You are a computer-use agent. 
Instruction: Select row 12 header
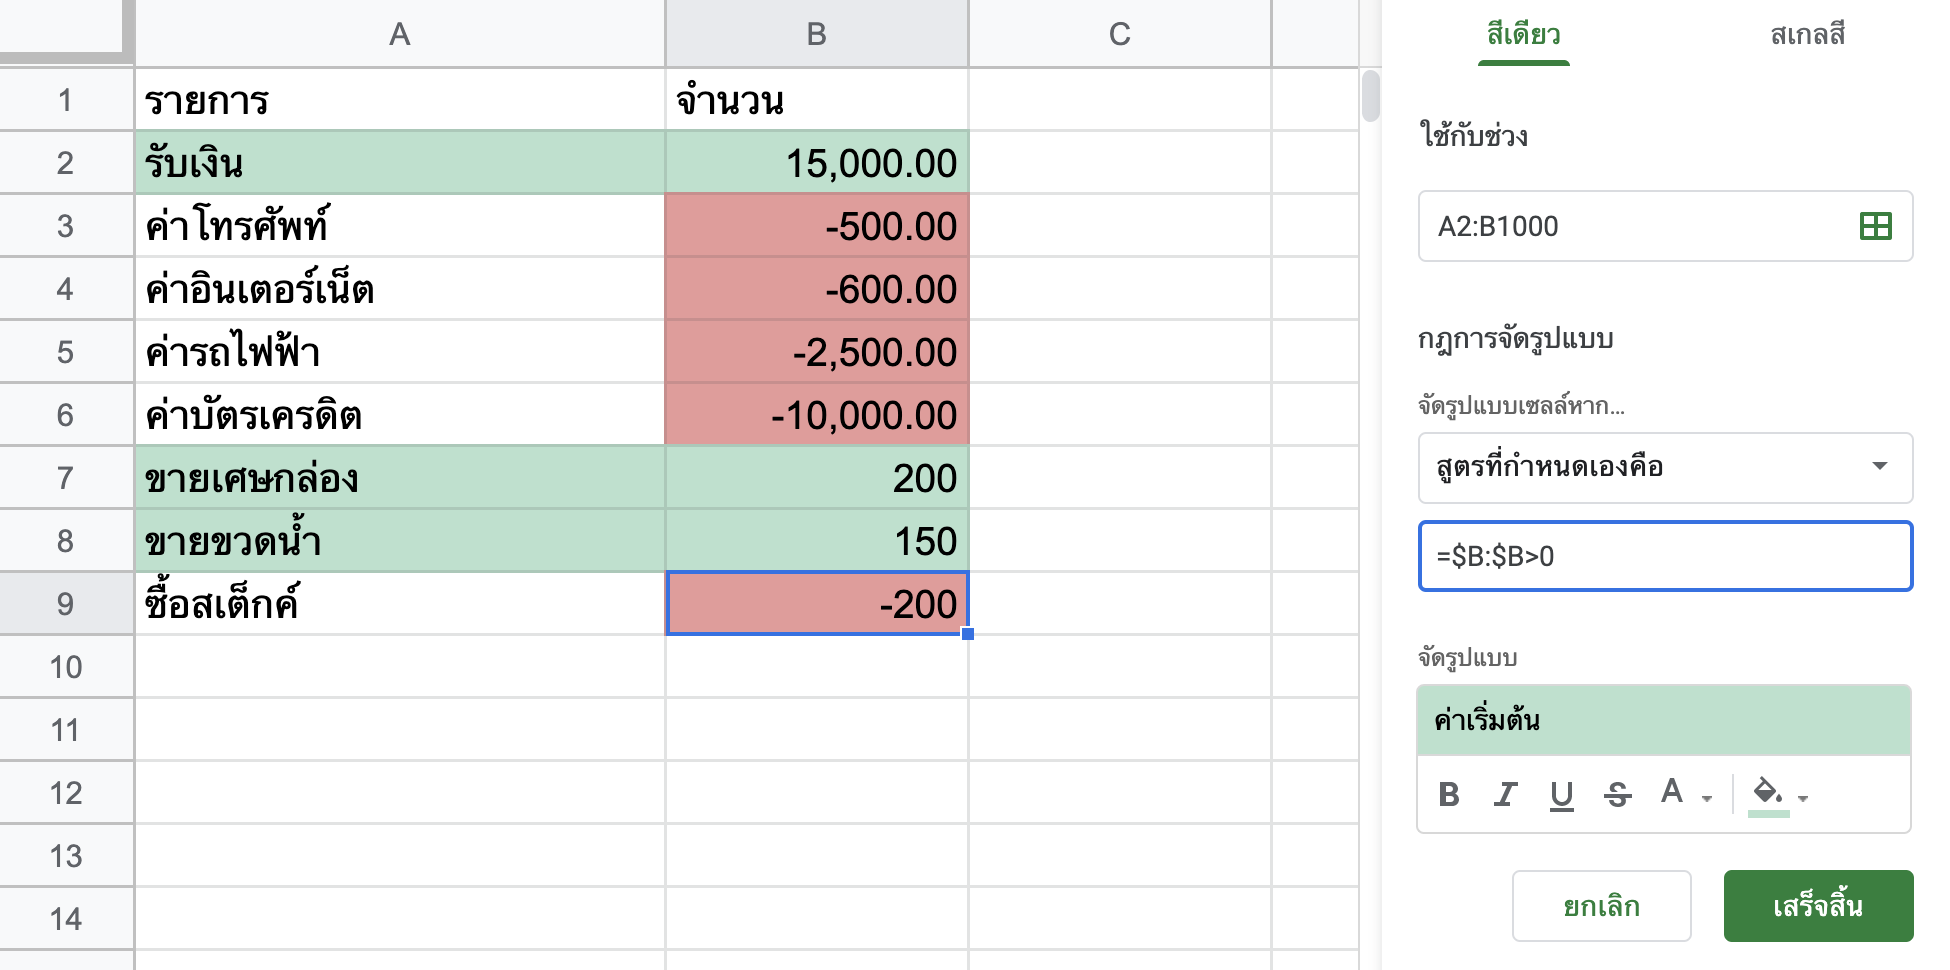point(66,793)
